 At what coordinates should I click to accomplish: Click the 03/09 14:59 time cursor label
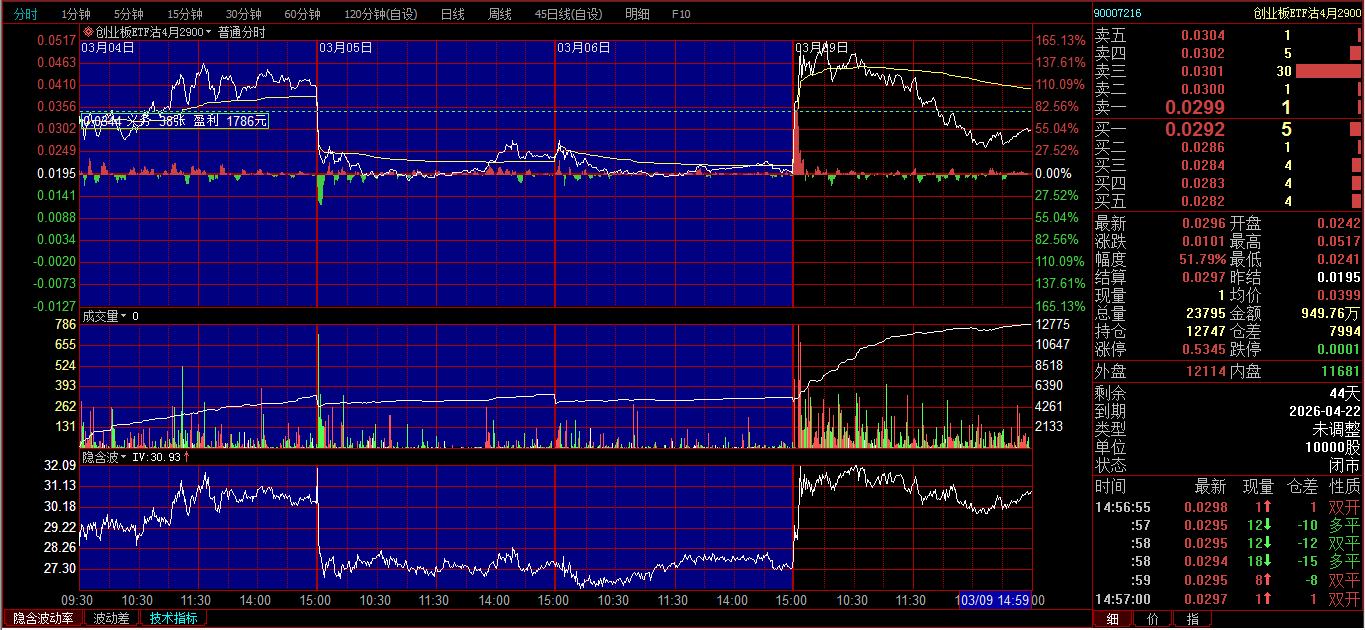(x=995, y=600)
